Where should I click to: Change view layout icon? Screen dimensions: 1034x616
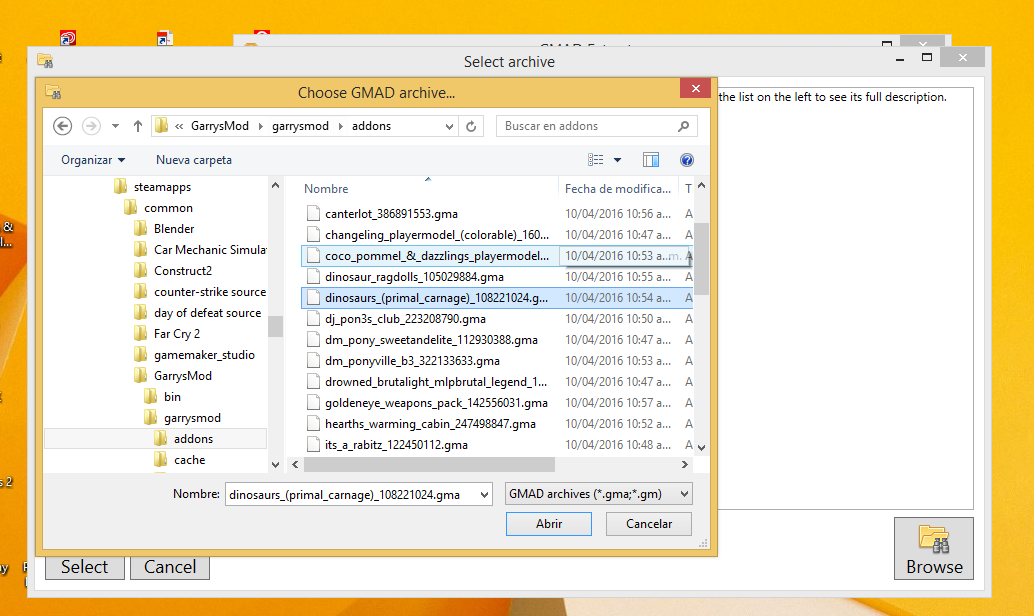pos(595,160)
